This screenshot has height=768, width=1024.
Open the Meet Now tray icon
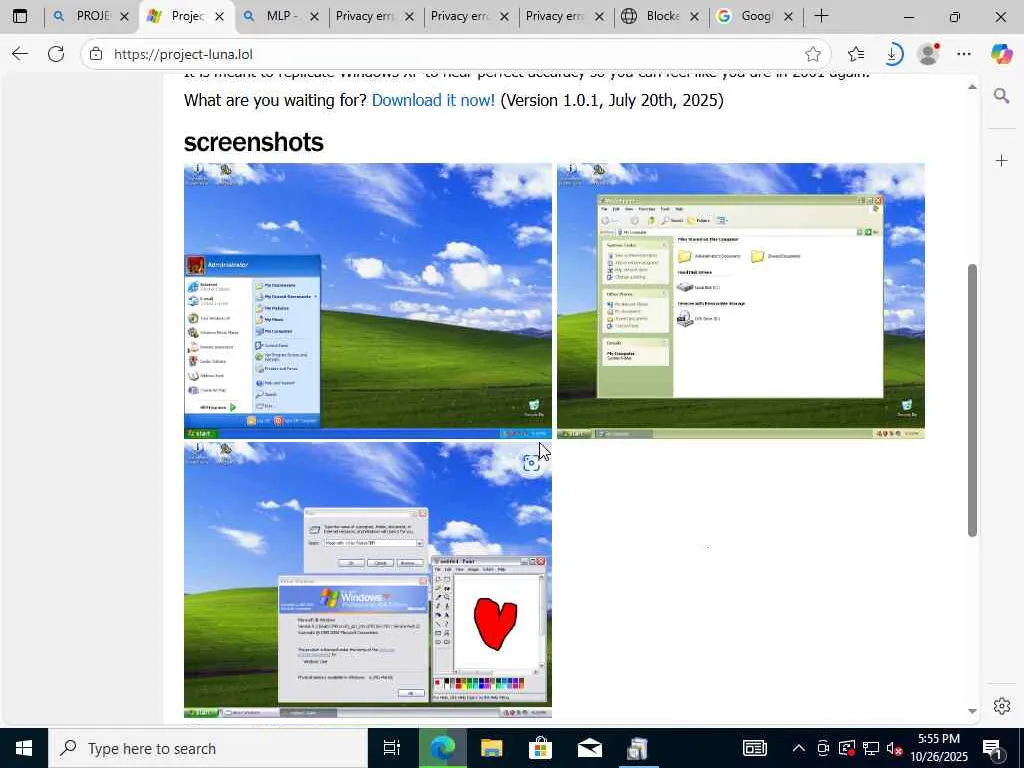[823, 748]
